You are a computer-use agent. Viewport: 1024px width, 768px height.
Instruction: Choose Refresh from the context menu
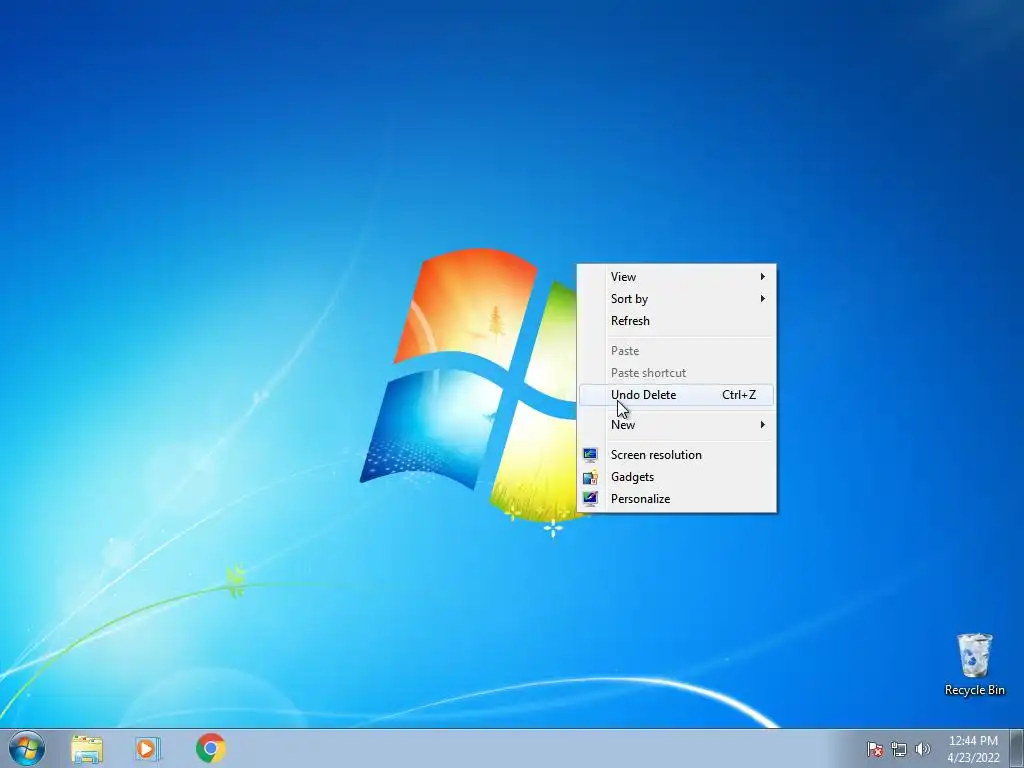(677, 321)
